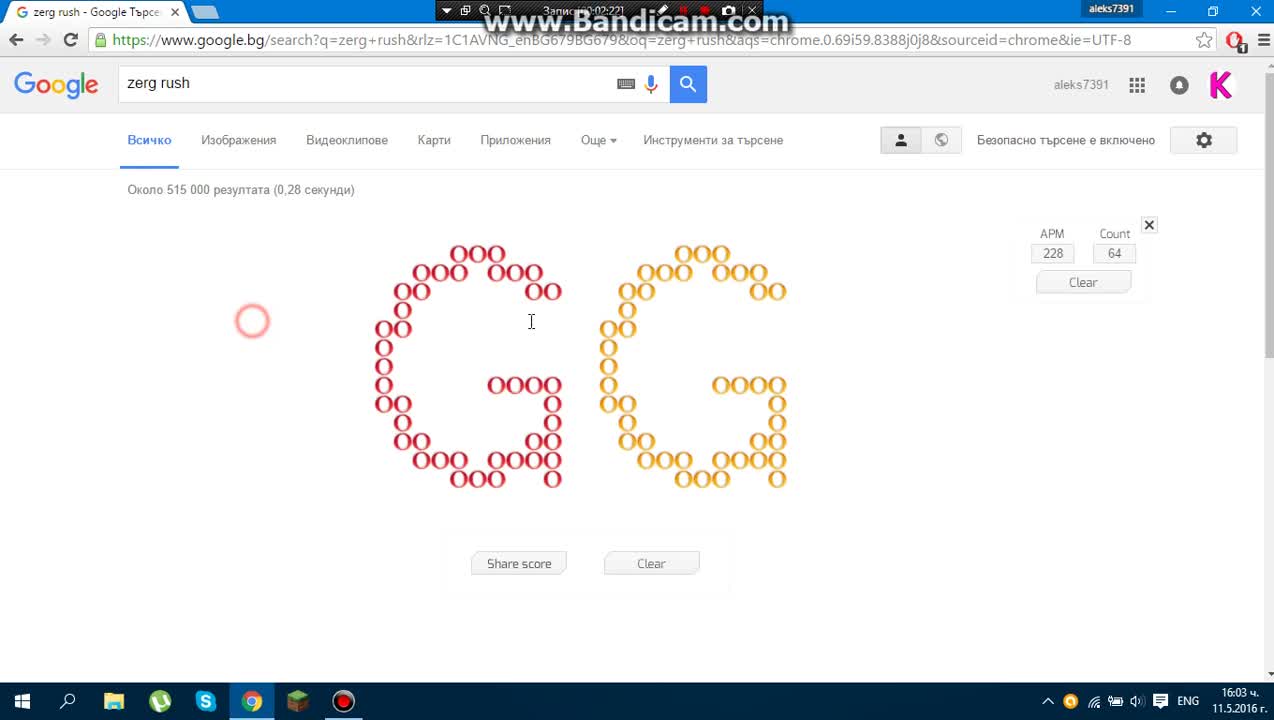Click browser back arrow
The image size is (1274, 720).
[16, 40]
